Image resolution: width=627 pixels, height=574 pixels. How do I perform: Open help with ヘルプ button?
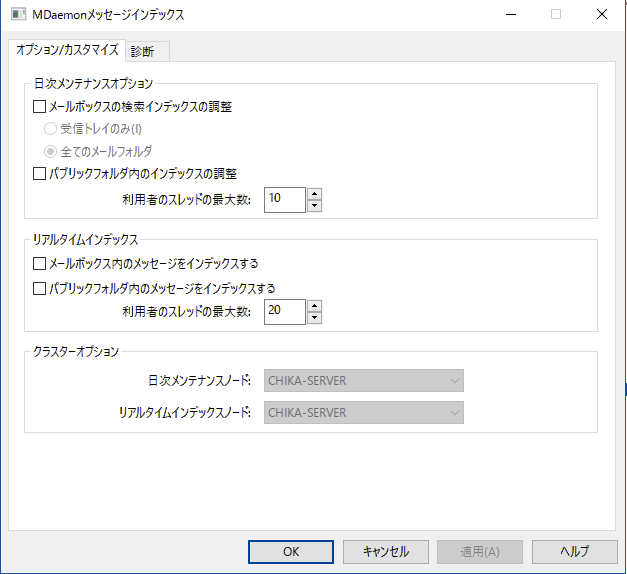click(574, 551)
